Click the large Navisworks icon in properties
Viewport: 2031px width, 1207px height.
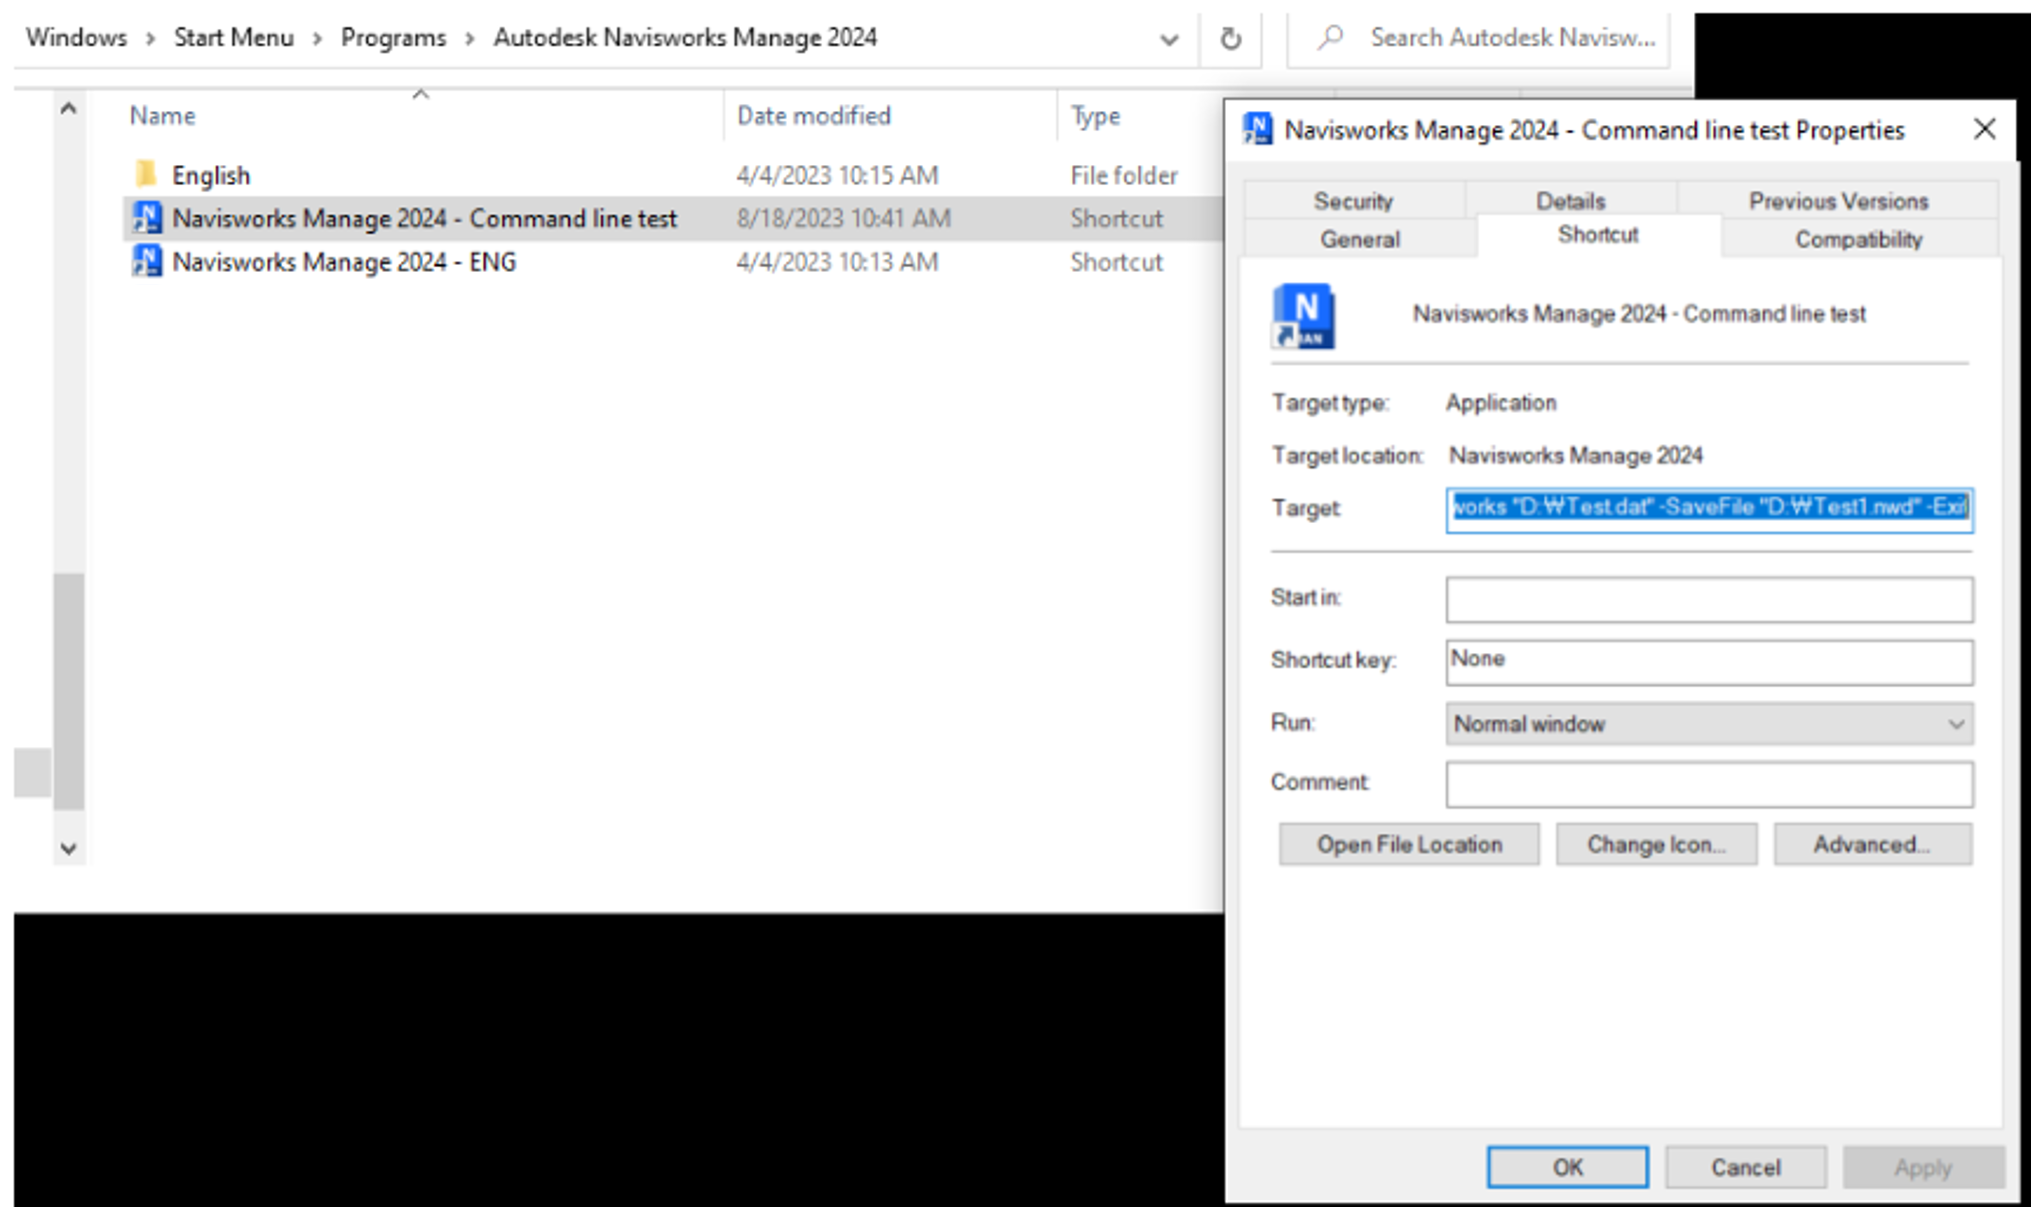(1303, 316)
